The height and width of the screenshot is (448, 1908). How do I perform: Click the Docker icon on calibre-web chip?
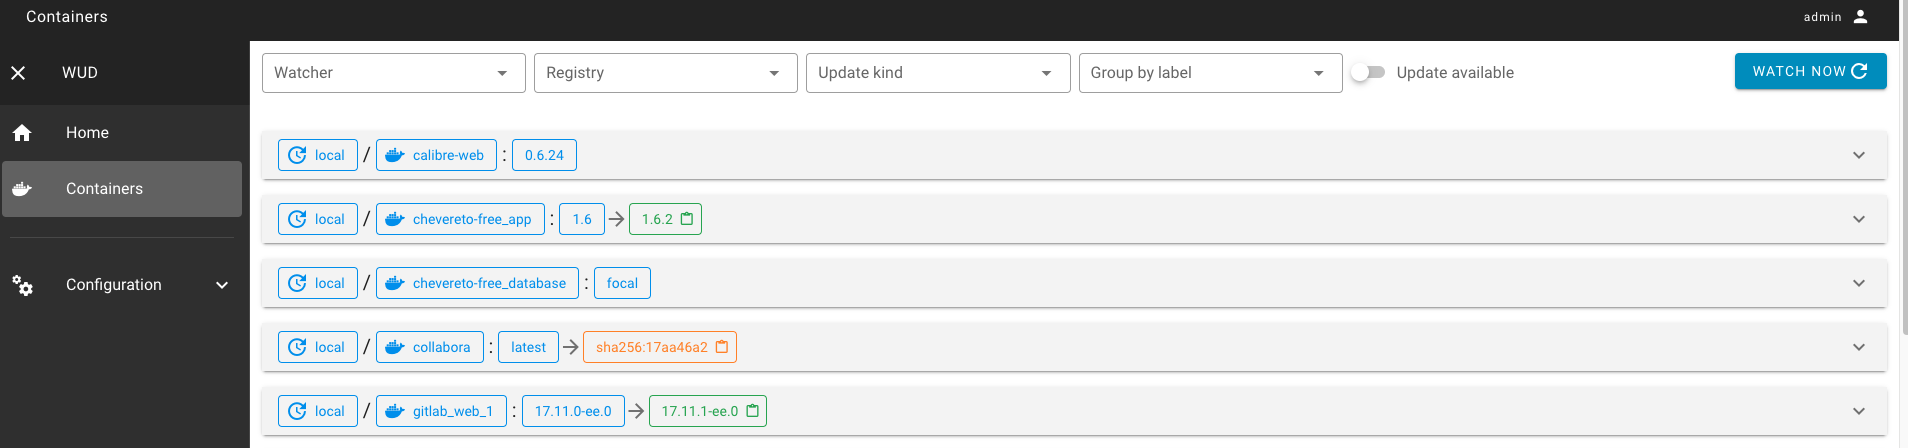point(395,155)
